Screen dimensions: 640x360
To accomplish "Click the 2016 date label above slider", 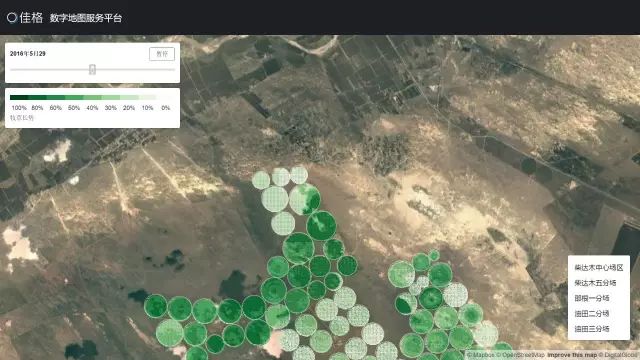I will [28, 53].
